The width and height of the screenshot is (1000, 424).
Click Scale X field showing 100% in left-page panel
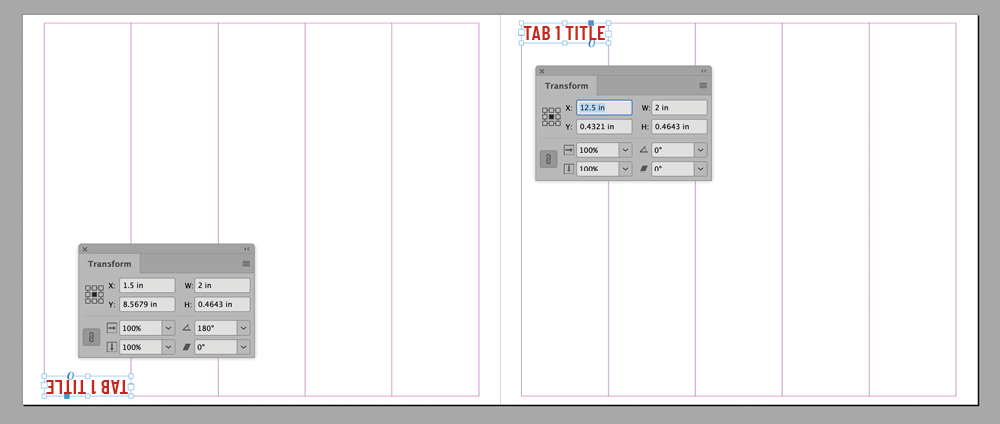point(141,328)
